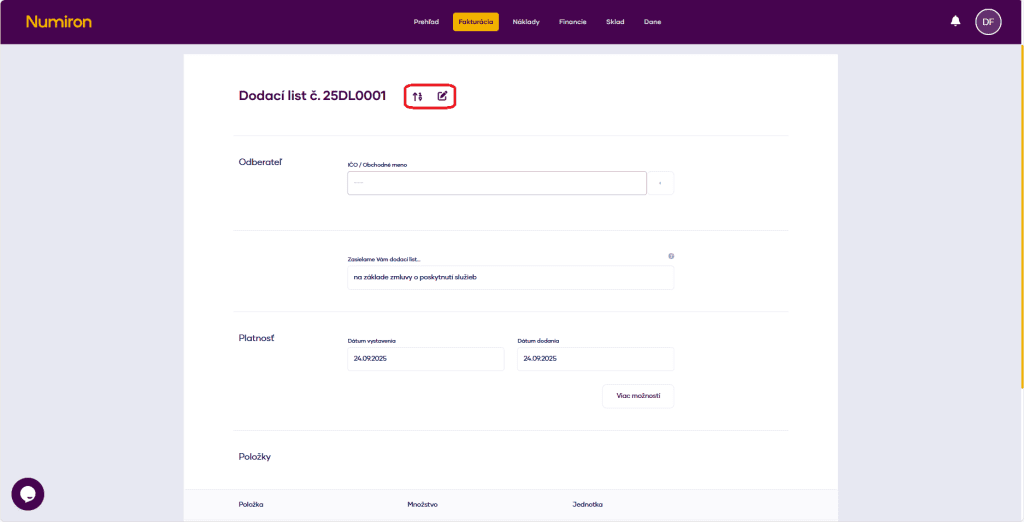Viewport: 1024px width, 522px height.
Task: Open the chat support widget
Action: pyautogui.click(x=28, y=494)
